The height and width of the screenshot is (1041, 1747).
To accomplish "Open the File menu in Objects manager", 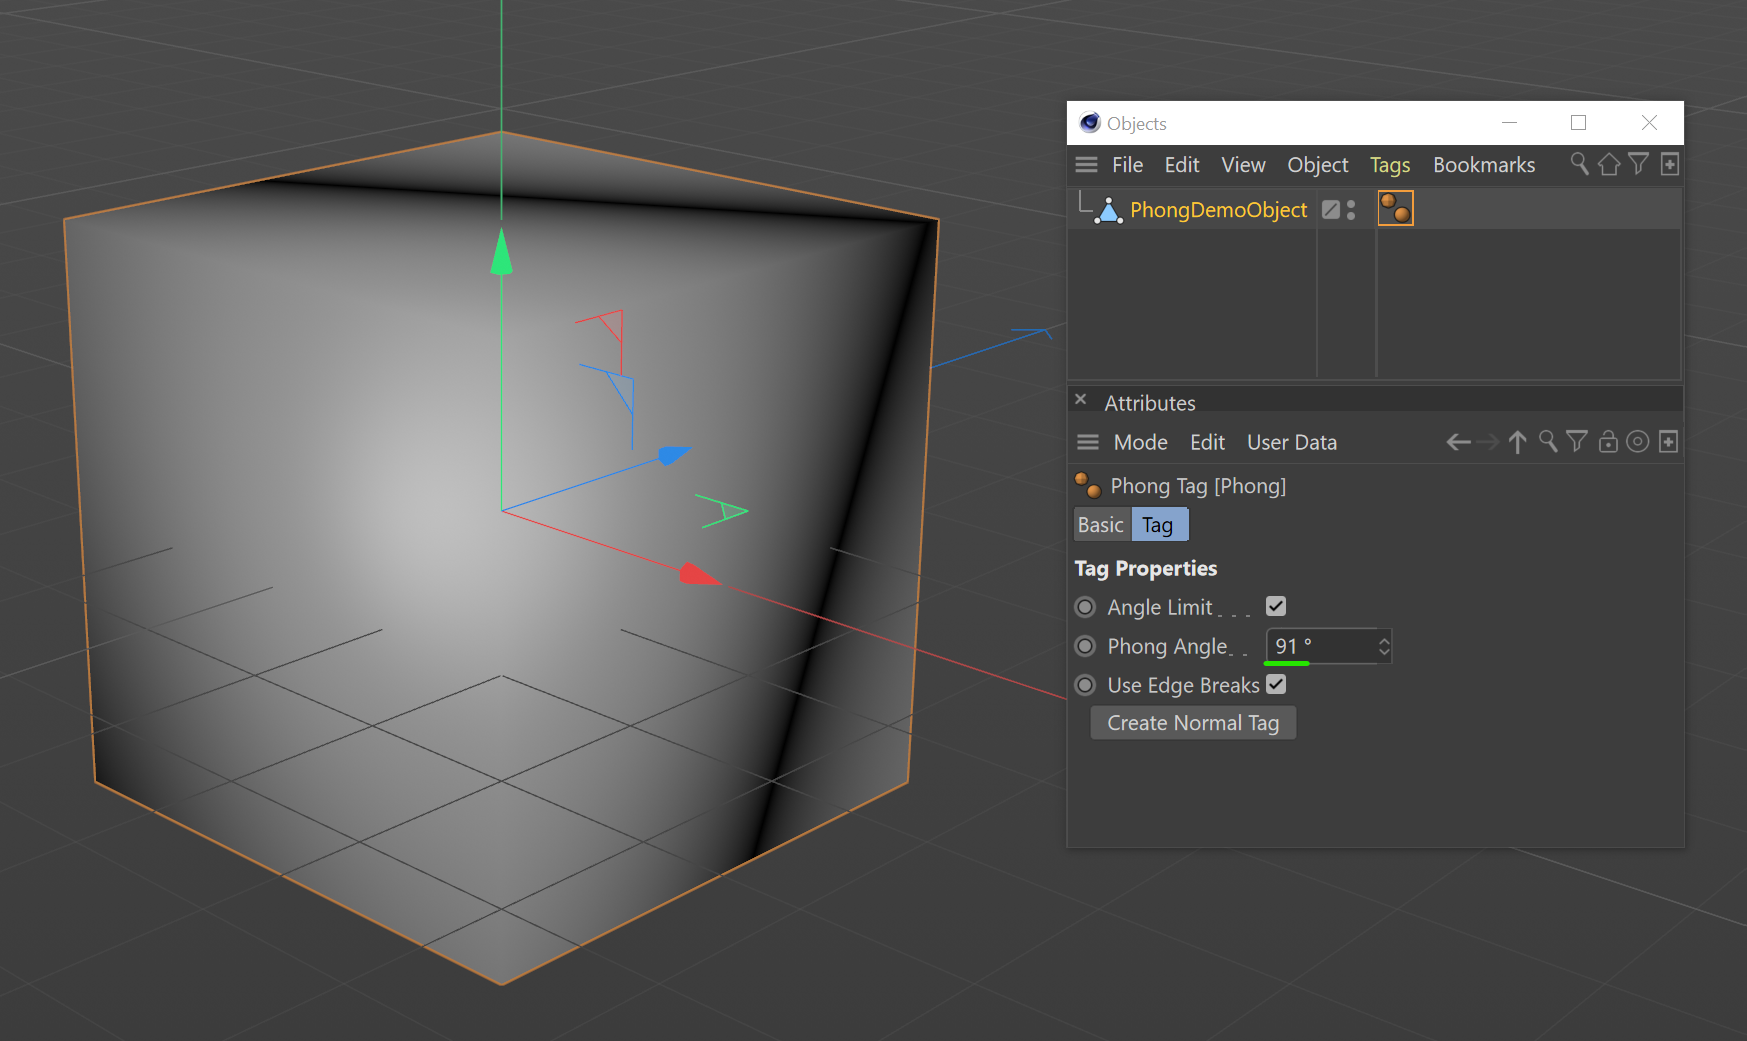I will tap(1127, 165).
